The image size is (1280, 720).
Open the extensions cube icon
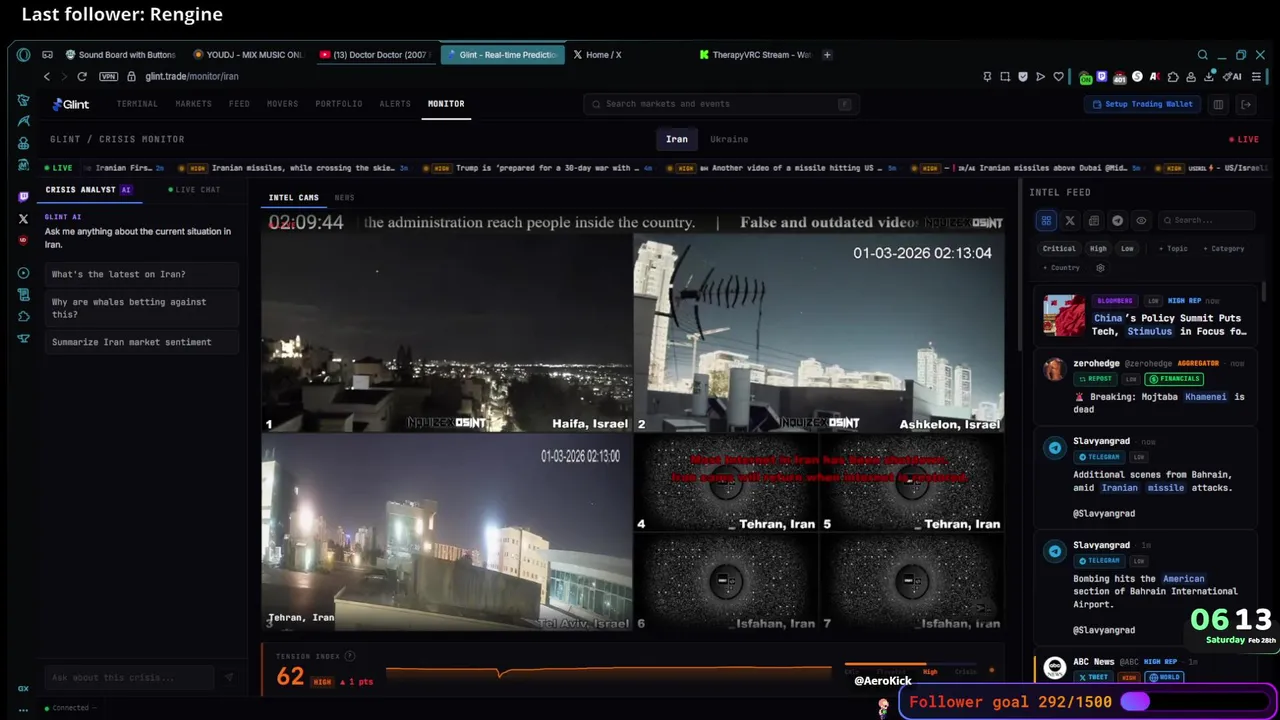pos(1173,76)
